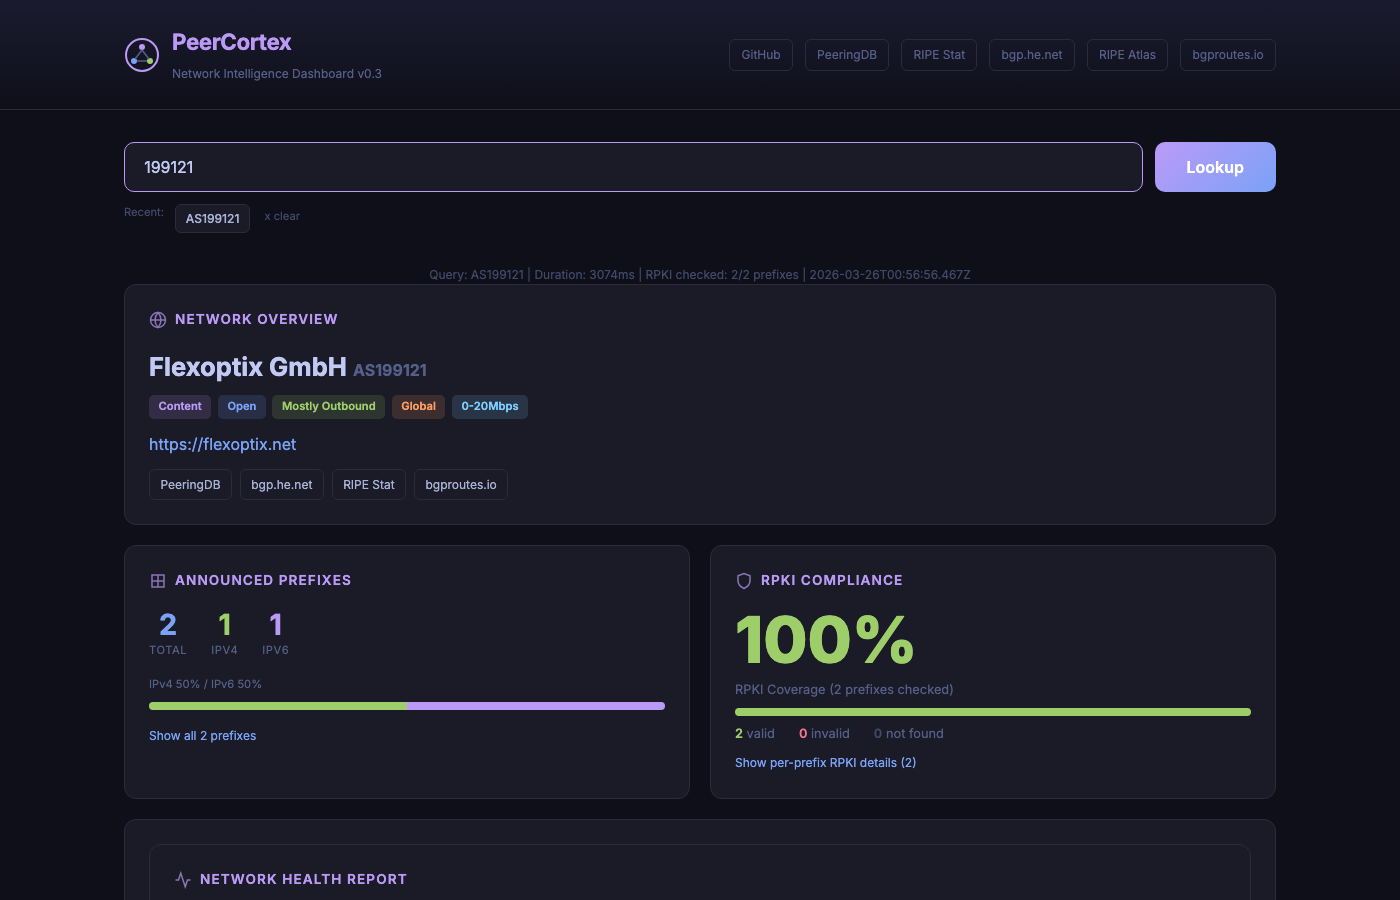The image size is (1400, 900).
Task: Click the PeerCortex logo icon
Action: pos(142,55)
